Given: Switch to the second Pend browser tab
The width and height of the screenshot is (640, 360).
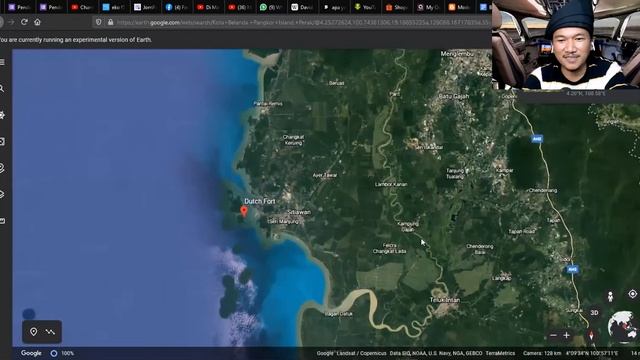Looking at the screenshot, I should 51,7.
